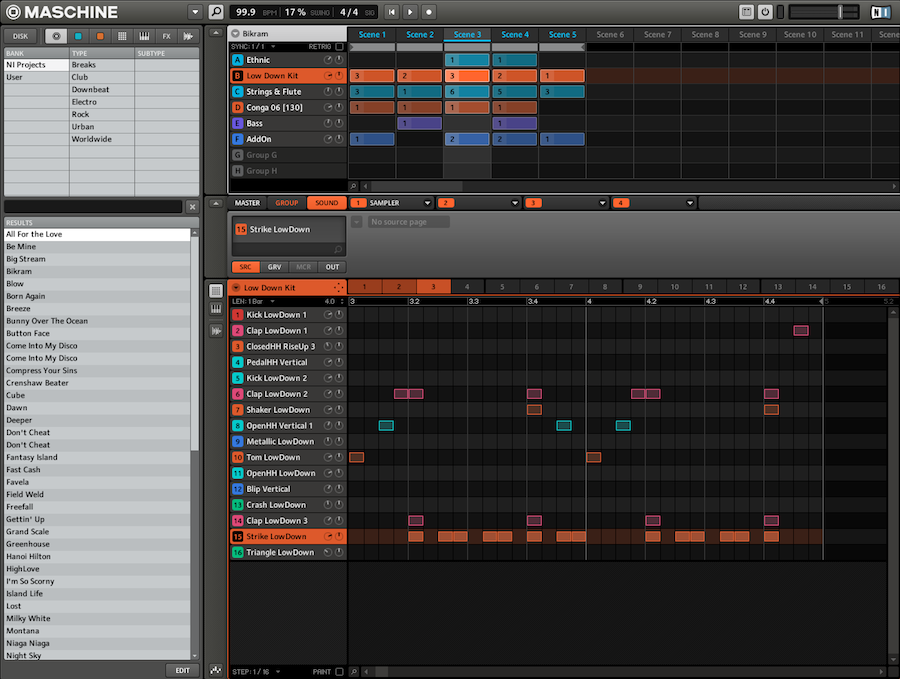Toggle the browser with the magnifier icon

(216, 12)
